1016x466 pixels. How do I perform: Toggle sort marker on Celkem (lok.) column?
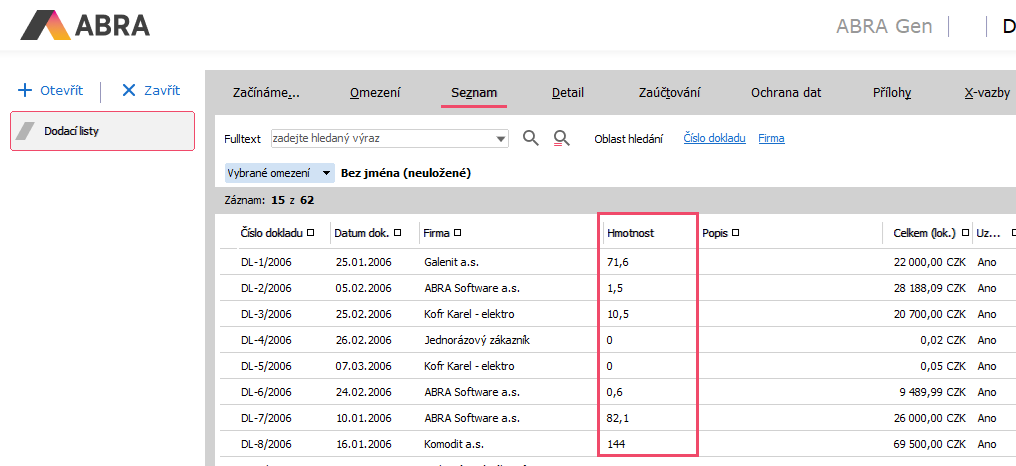[965, 233]
